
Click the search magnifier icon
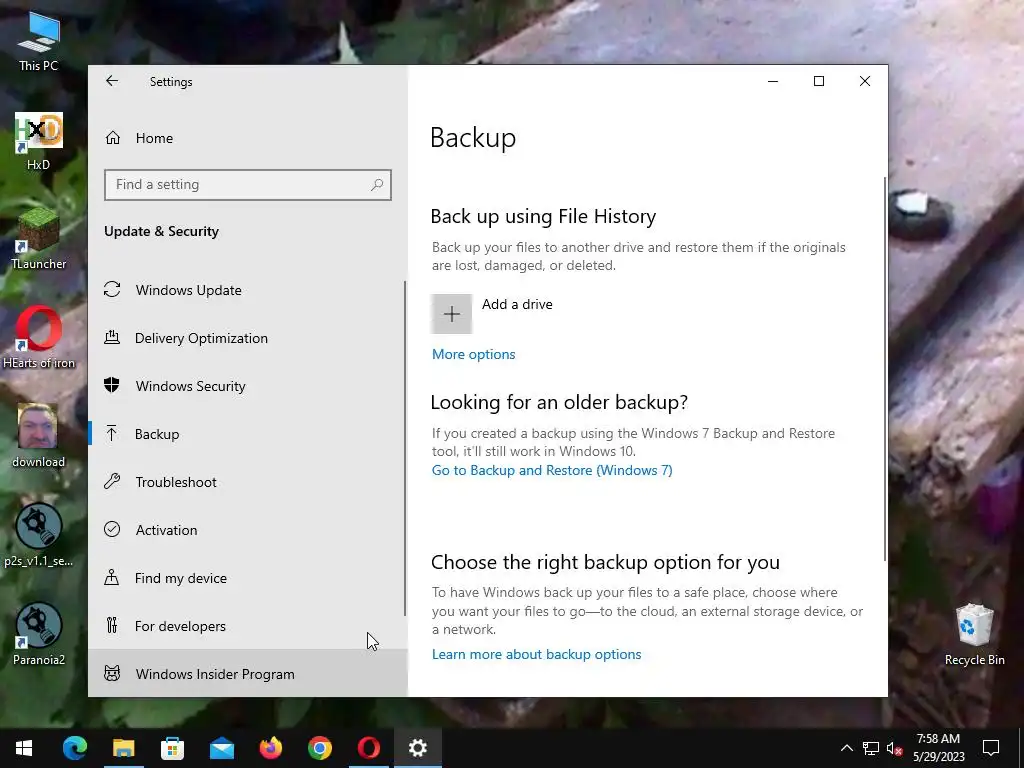pyautogui.click(x=377, y=185)
